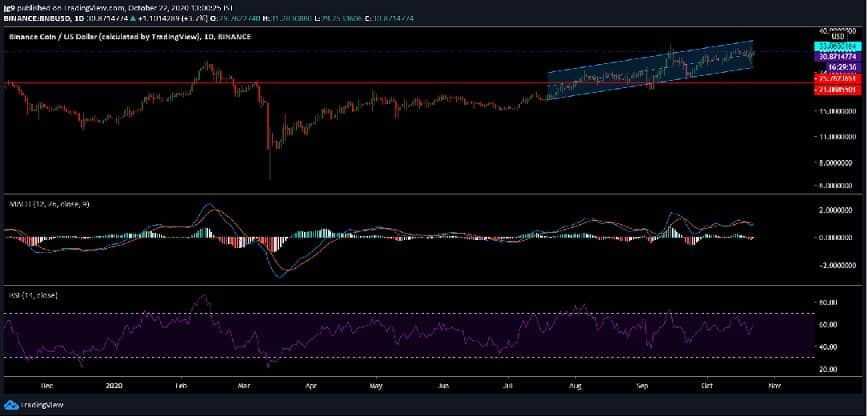The width and height of the screenshot is (867, 419).
Task: Click the Nov label on time axis
Action: (774, 383)
